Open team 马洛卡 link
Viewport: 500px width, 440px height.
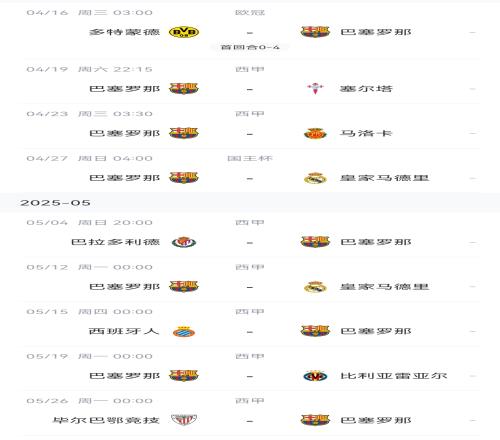click(x=366, y=133)
